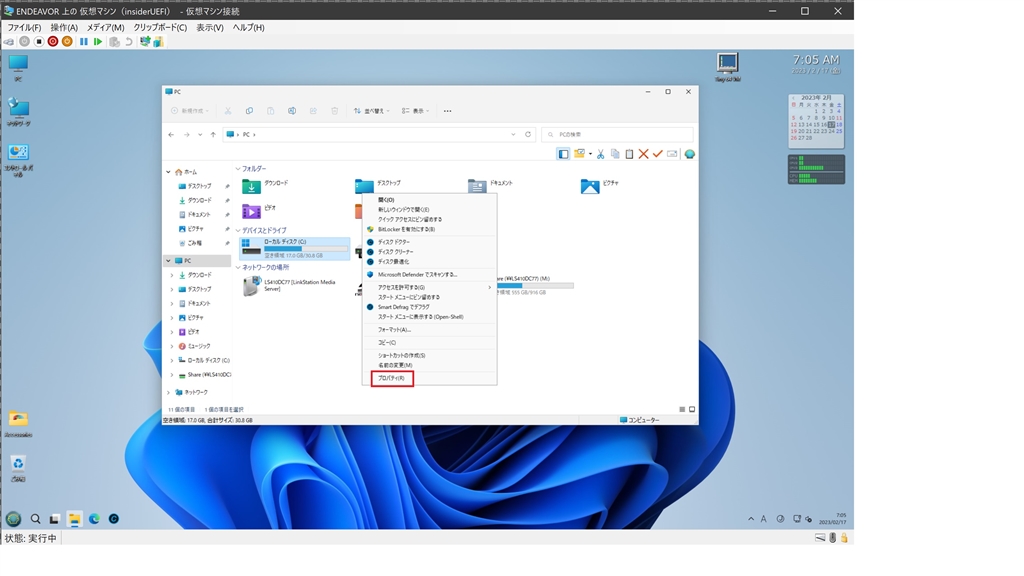Switch to large icons view at status bar

[692, 409]
